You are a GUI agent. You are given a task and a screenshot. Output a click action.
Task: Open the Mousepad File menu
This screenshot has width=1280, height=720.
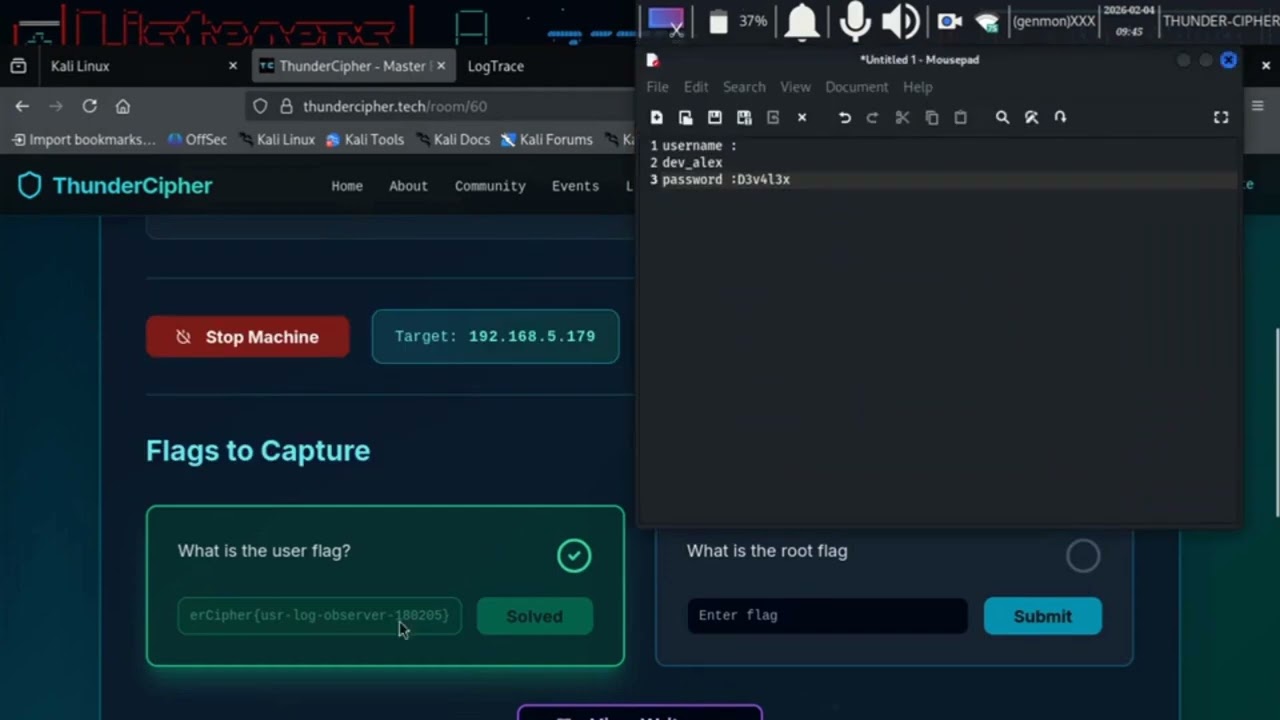coord(657,87)
